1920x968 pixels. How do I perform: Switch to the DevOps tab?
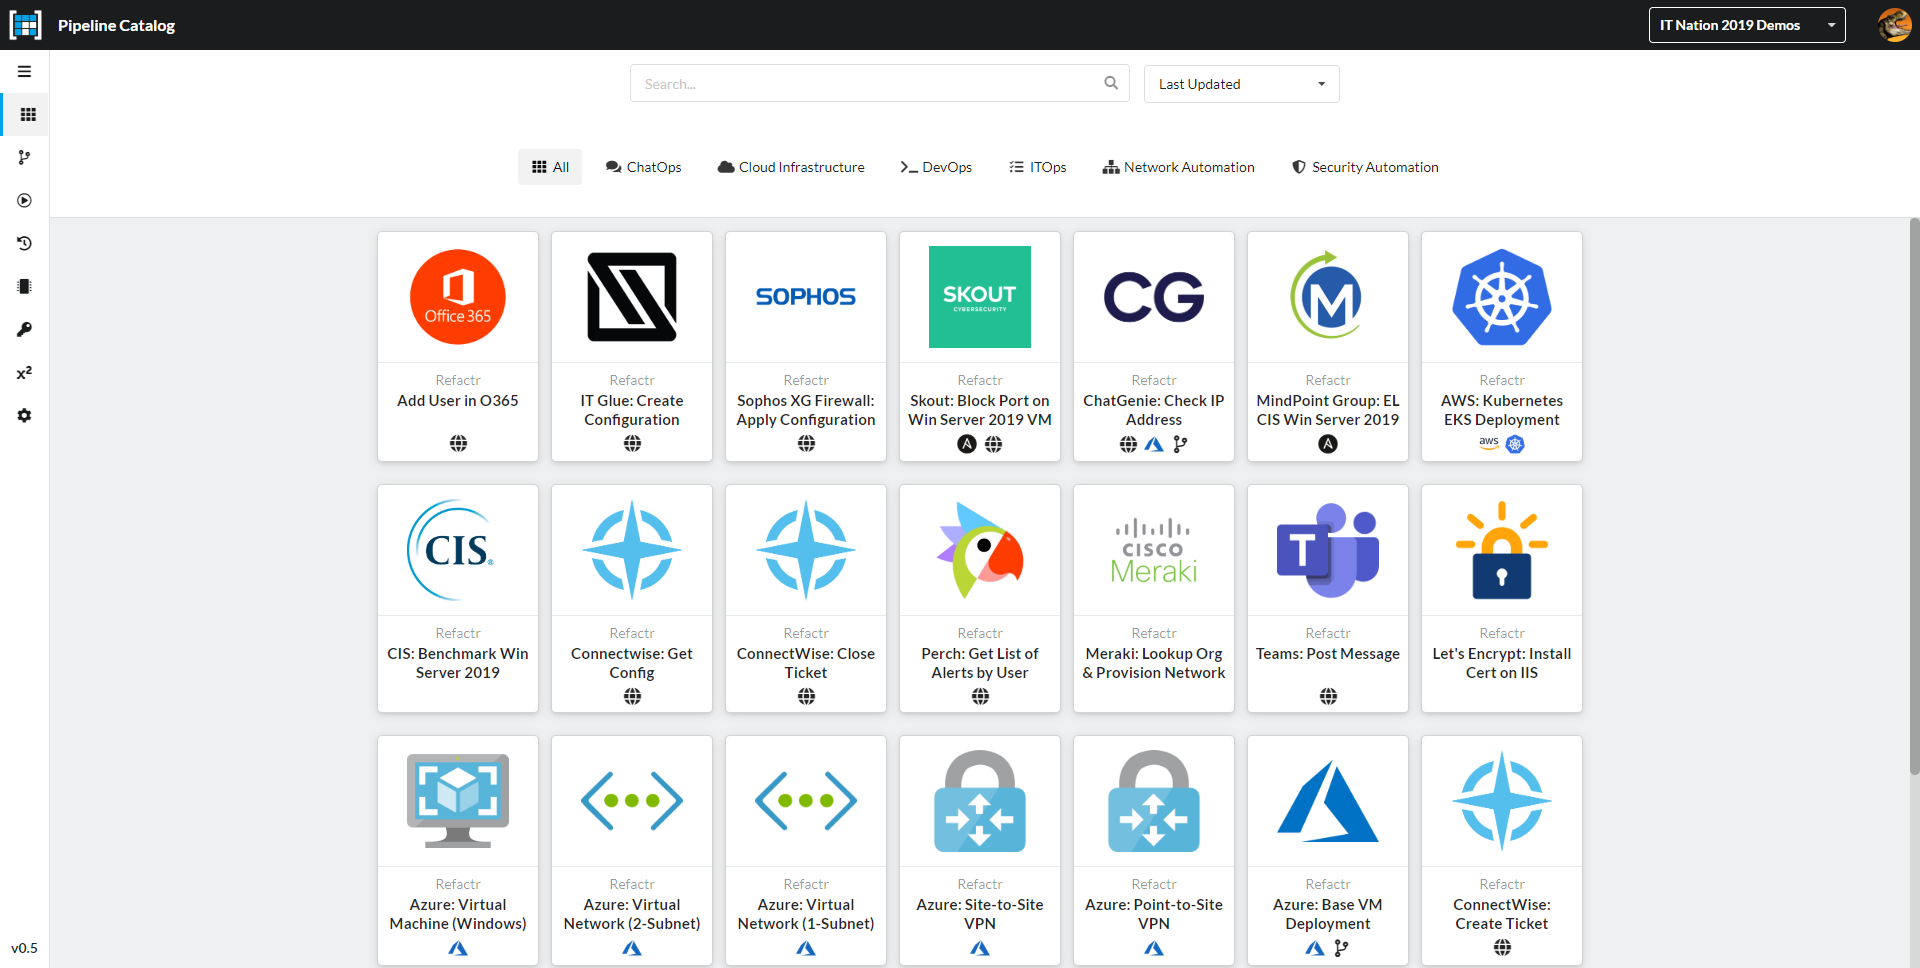[x=936, y=167]
